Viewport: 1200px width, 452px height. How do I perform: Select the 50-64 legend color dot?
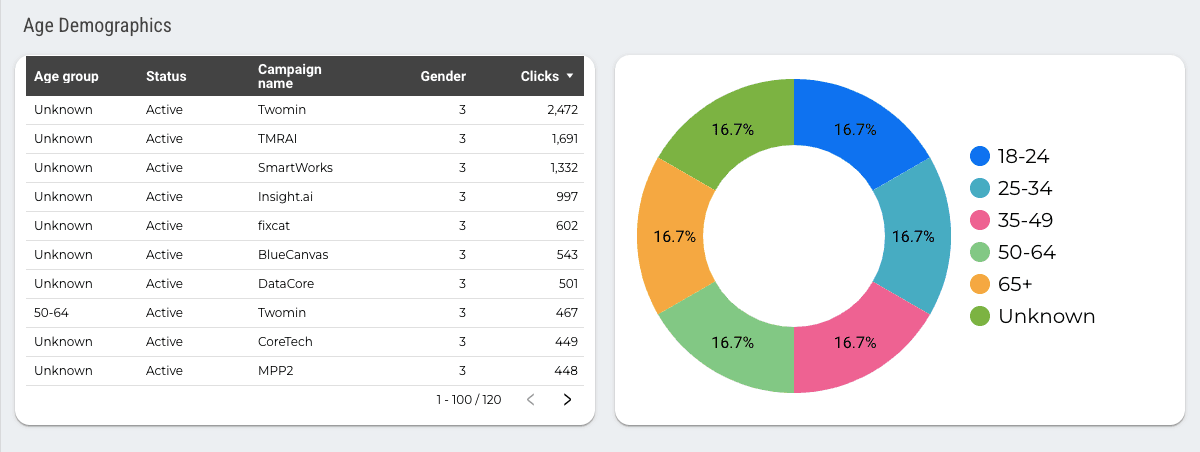click(x=980, y=252)
